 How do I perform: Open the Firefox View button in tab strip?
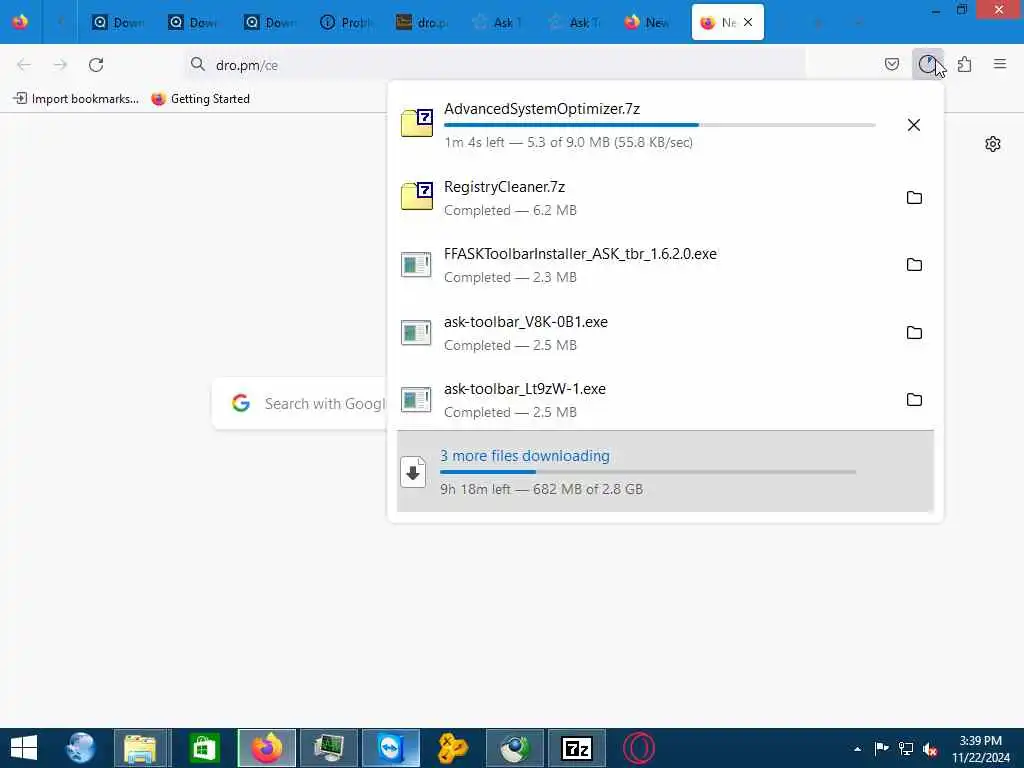[20, 22]
